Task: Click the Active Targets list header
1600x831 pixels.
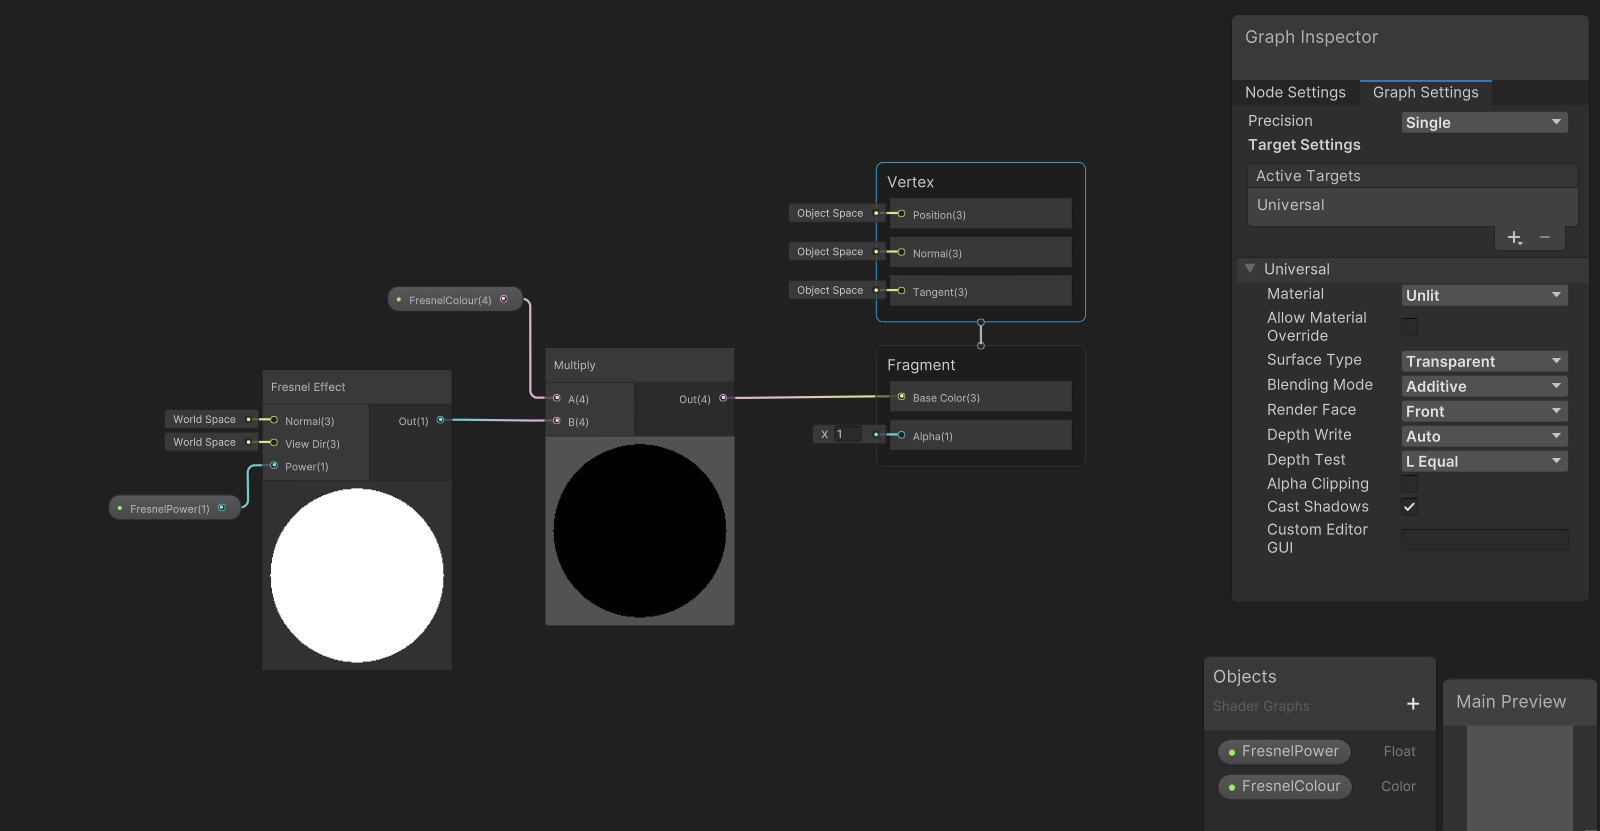Action: (1412, 176)
